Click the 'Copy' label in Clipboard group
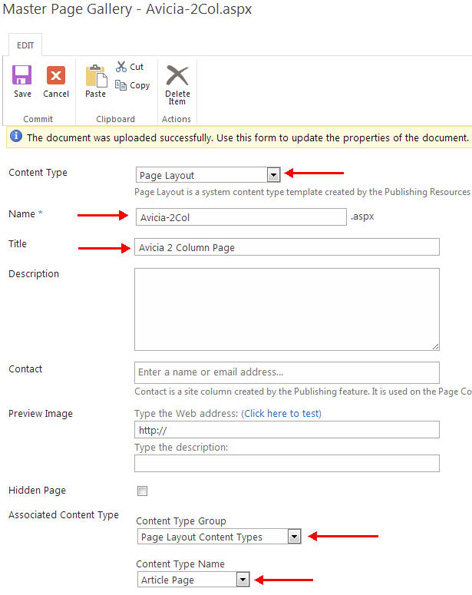The height and width of the screenshot is (595, 472). (140, 85)
